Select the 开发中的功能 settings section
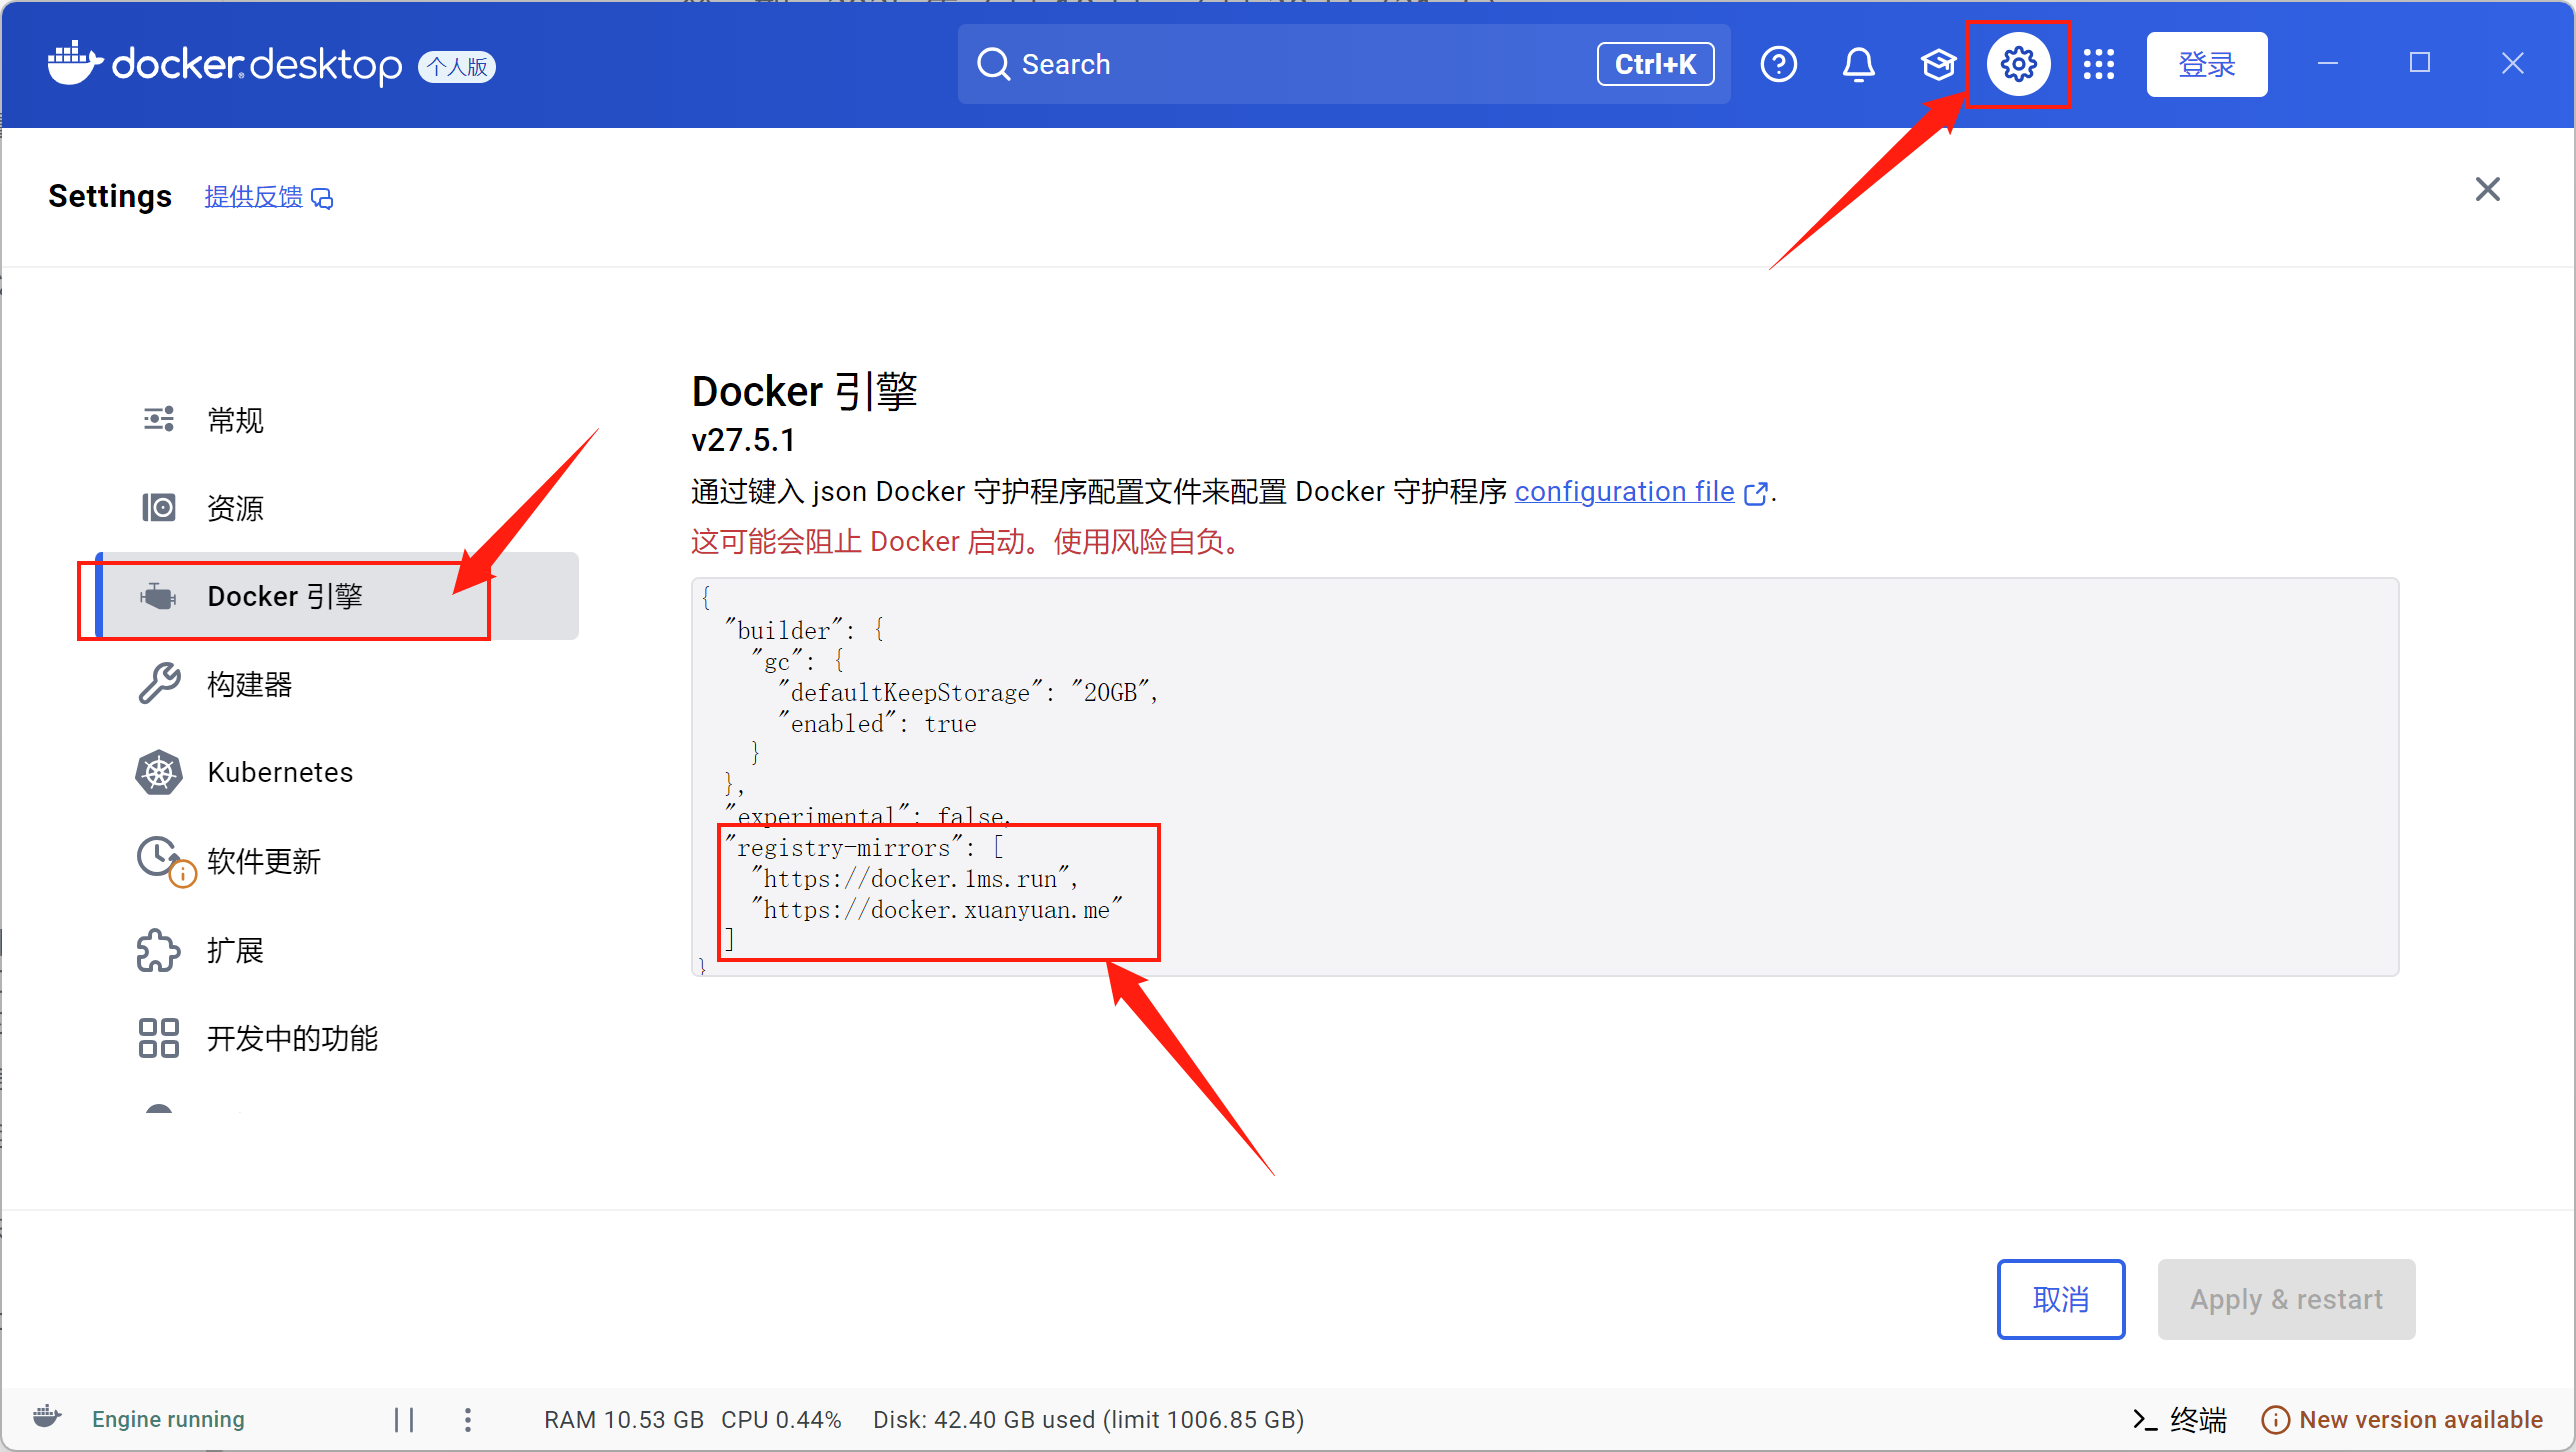 click(x=337, y=1038)
